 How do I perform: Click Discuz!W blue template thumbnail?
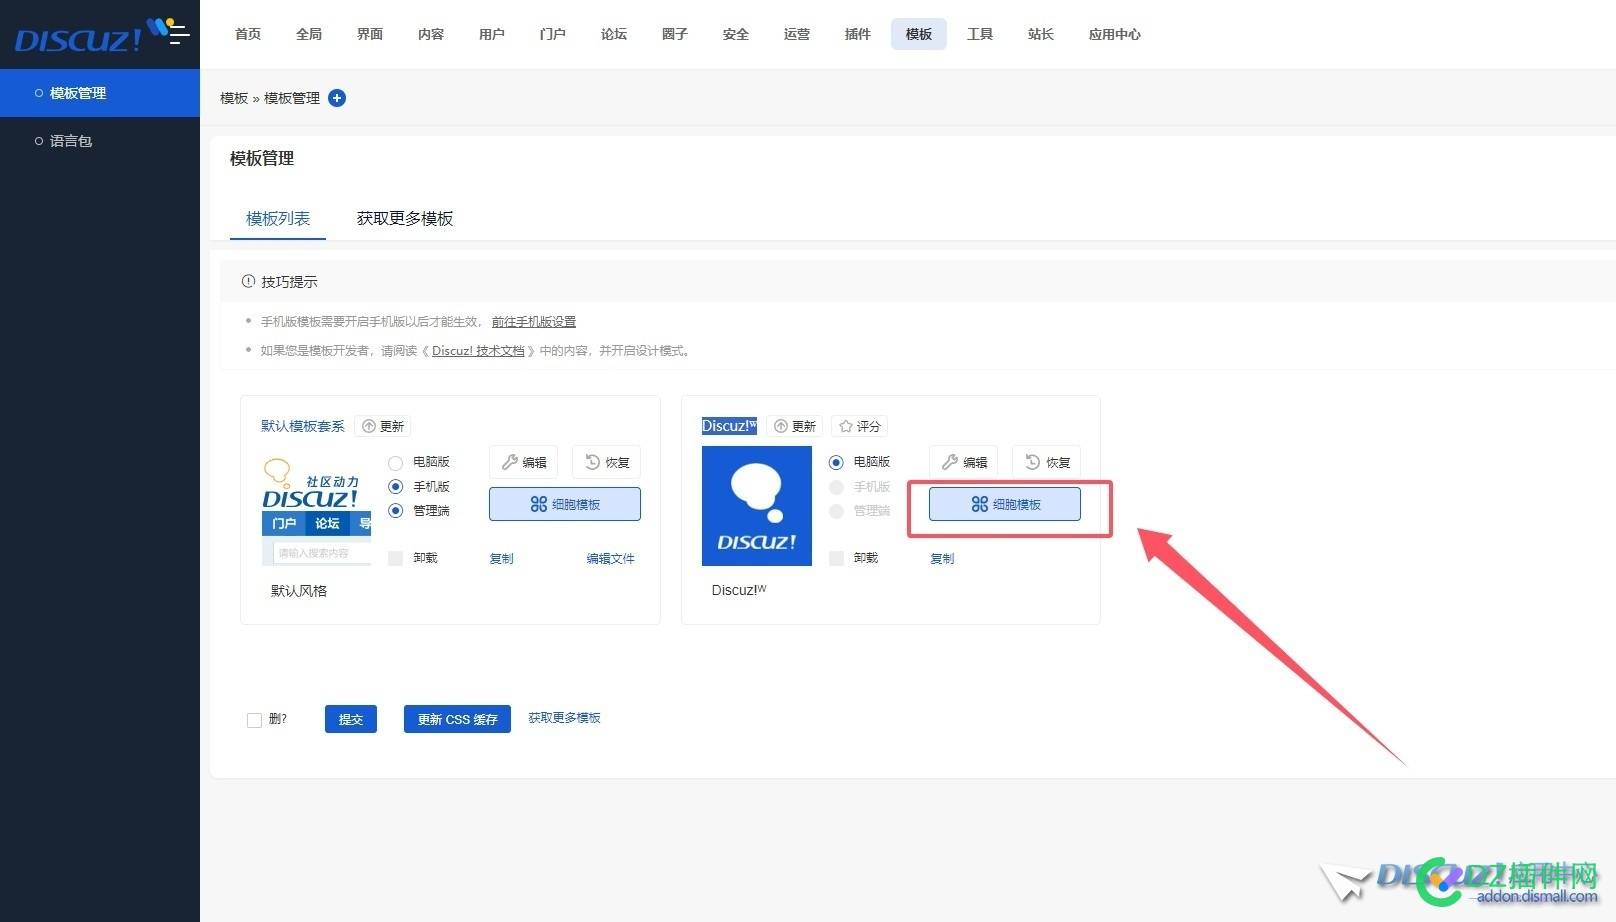coord(757,506)
